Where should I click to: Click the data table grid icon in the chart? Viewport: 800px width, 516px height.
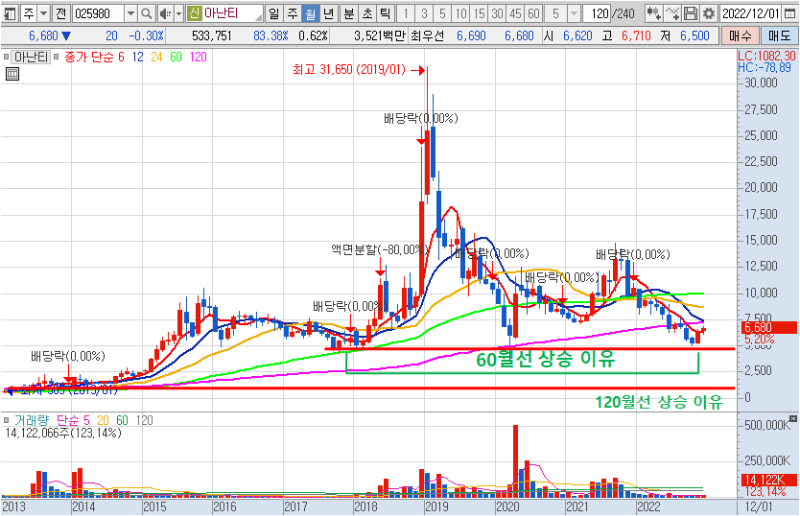[x=12, y=75]
